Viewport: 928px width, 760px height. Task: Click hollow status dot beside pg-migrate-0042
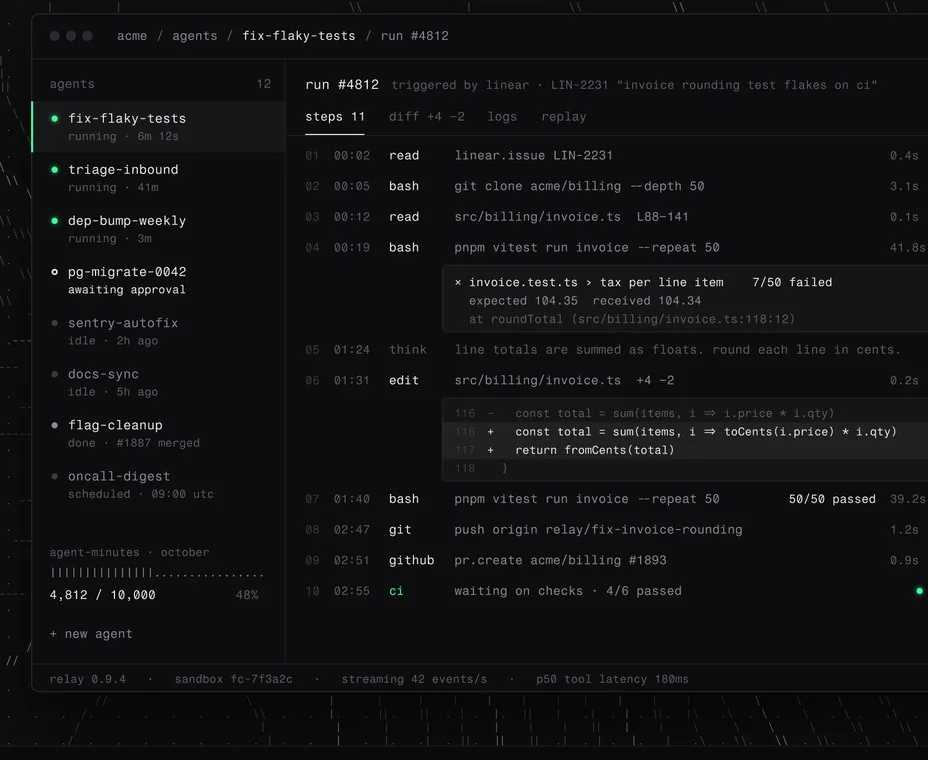tap(54, 272)
